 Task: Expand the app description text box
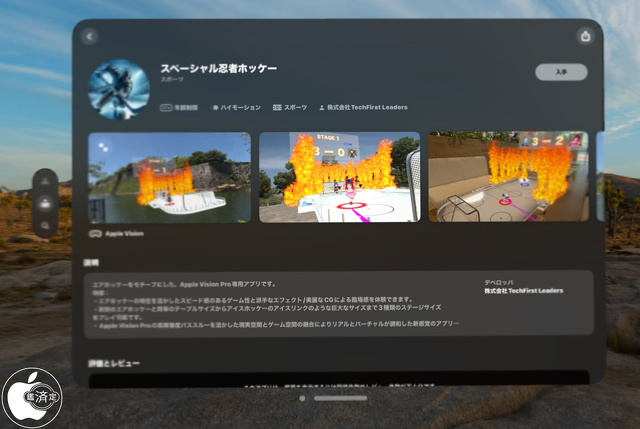click(338, 305)
